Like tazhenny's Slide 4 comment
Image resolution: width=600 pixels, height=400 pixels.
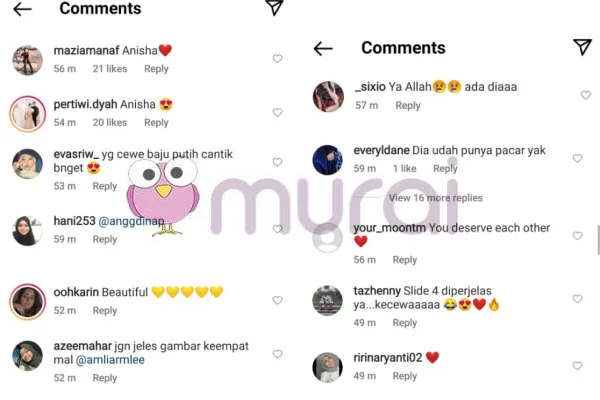[x=577, y=299]
